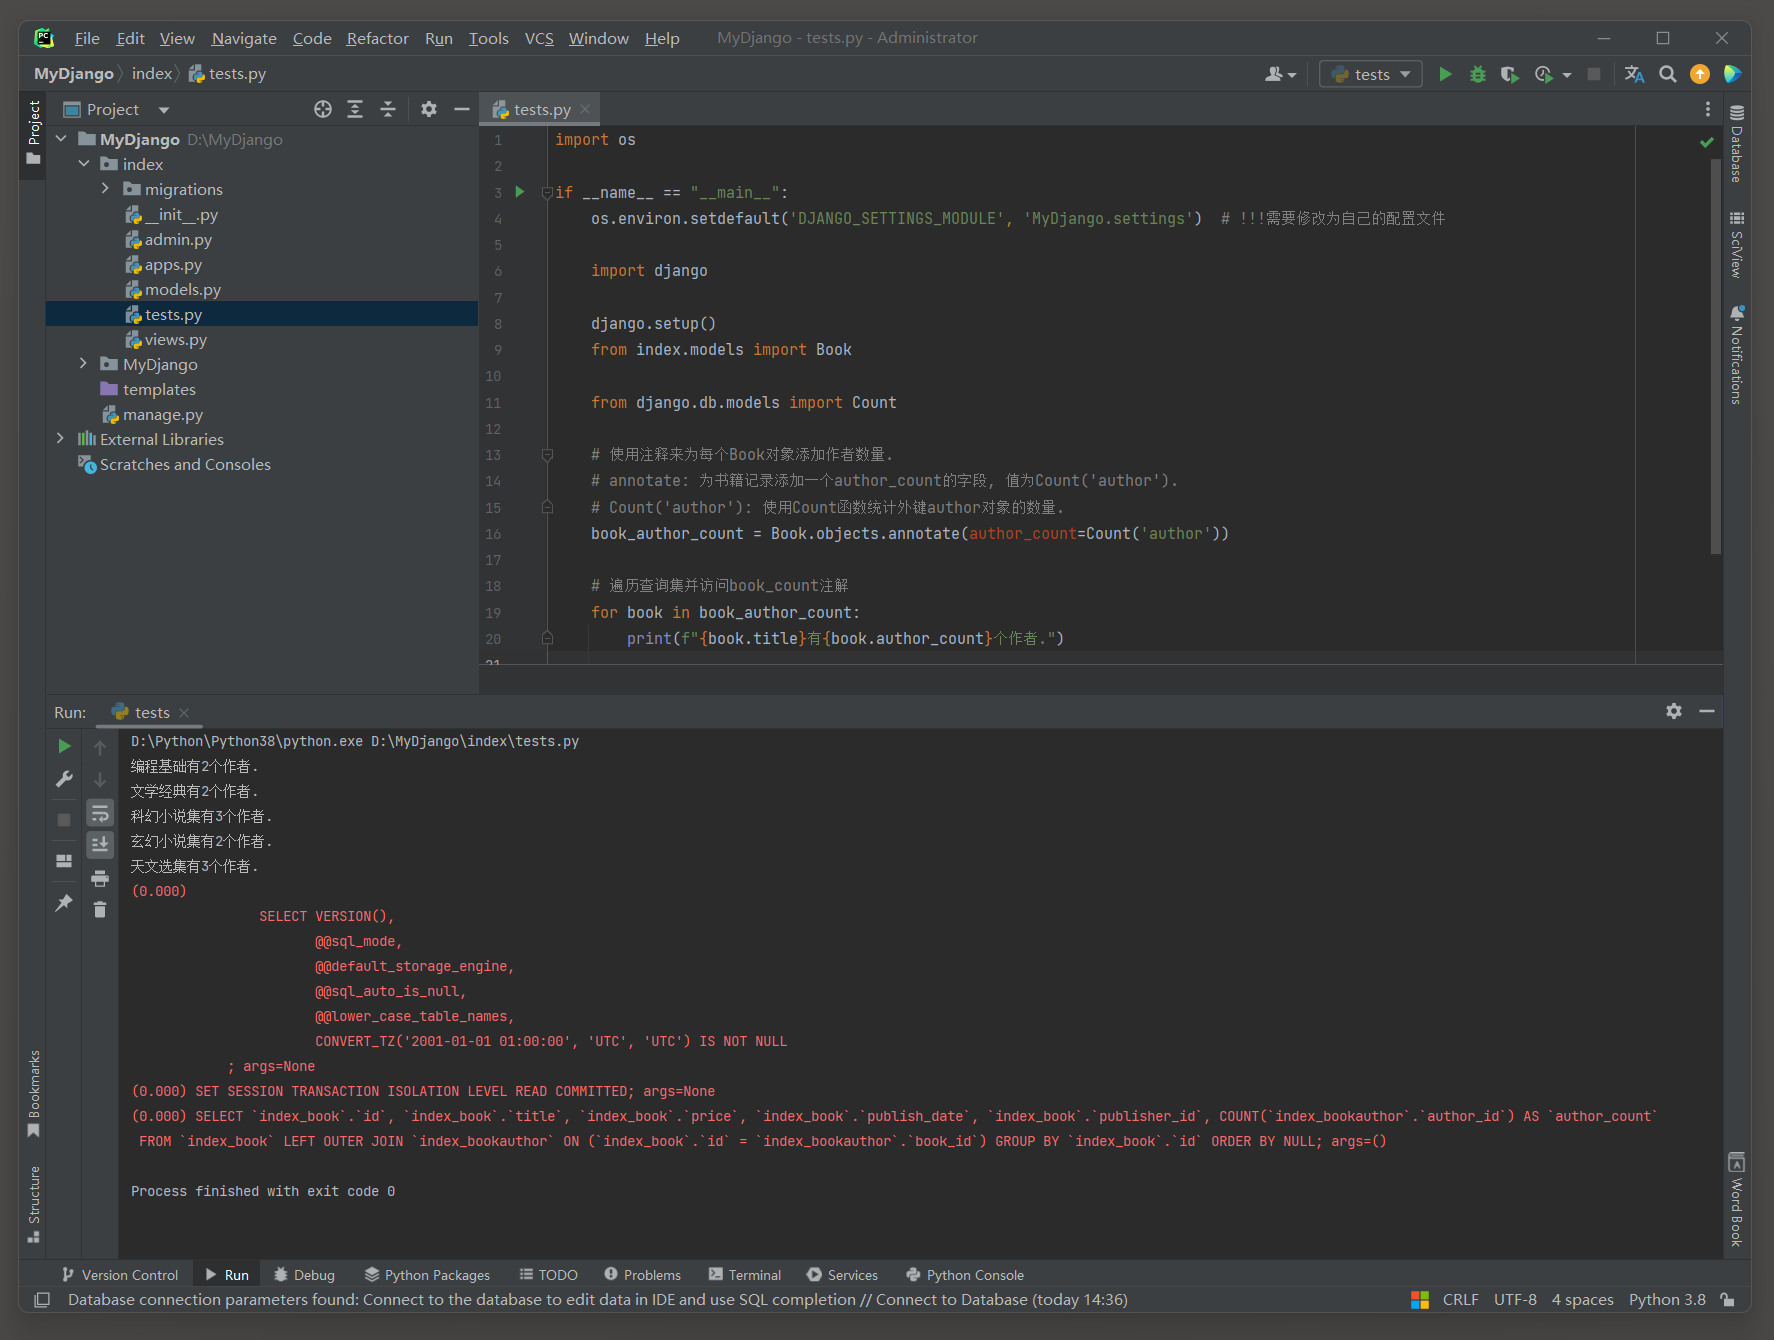Start debugging with the bug icon
The height and width of the screenshot is (1340, 1774).
click(1477, 74)
